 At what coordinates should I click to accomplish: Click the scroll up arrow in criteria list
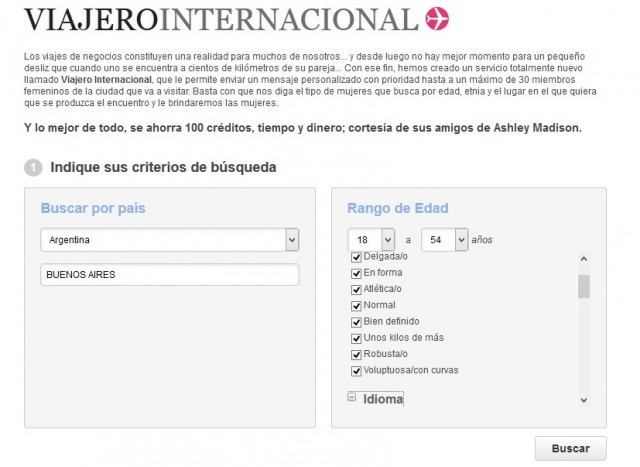click(x=584, y=258)
